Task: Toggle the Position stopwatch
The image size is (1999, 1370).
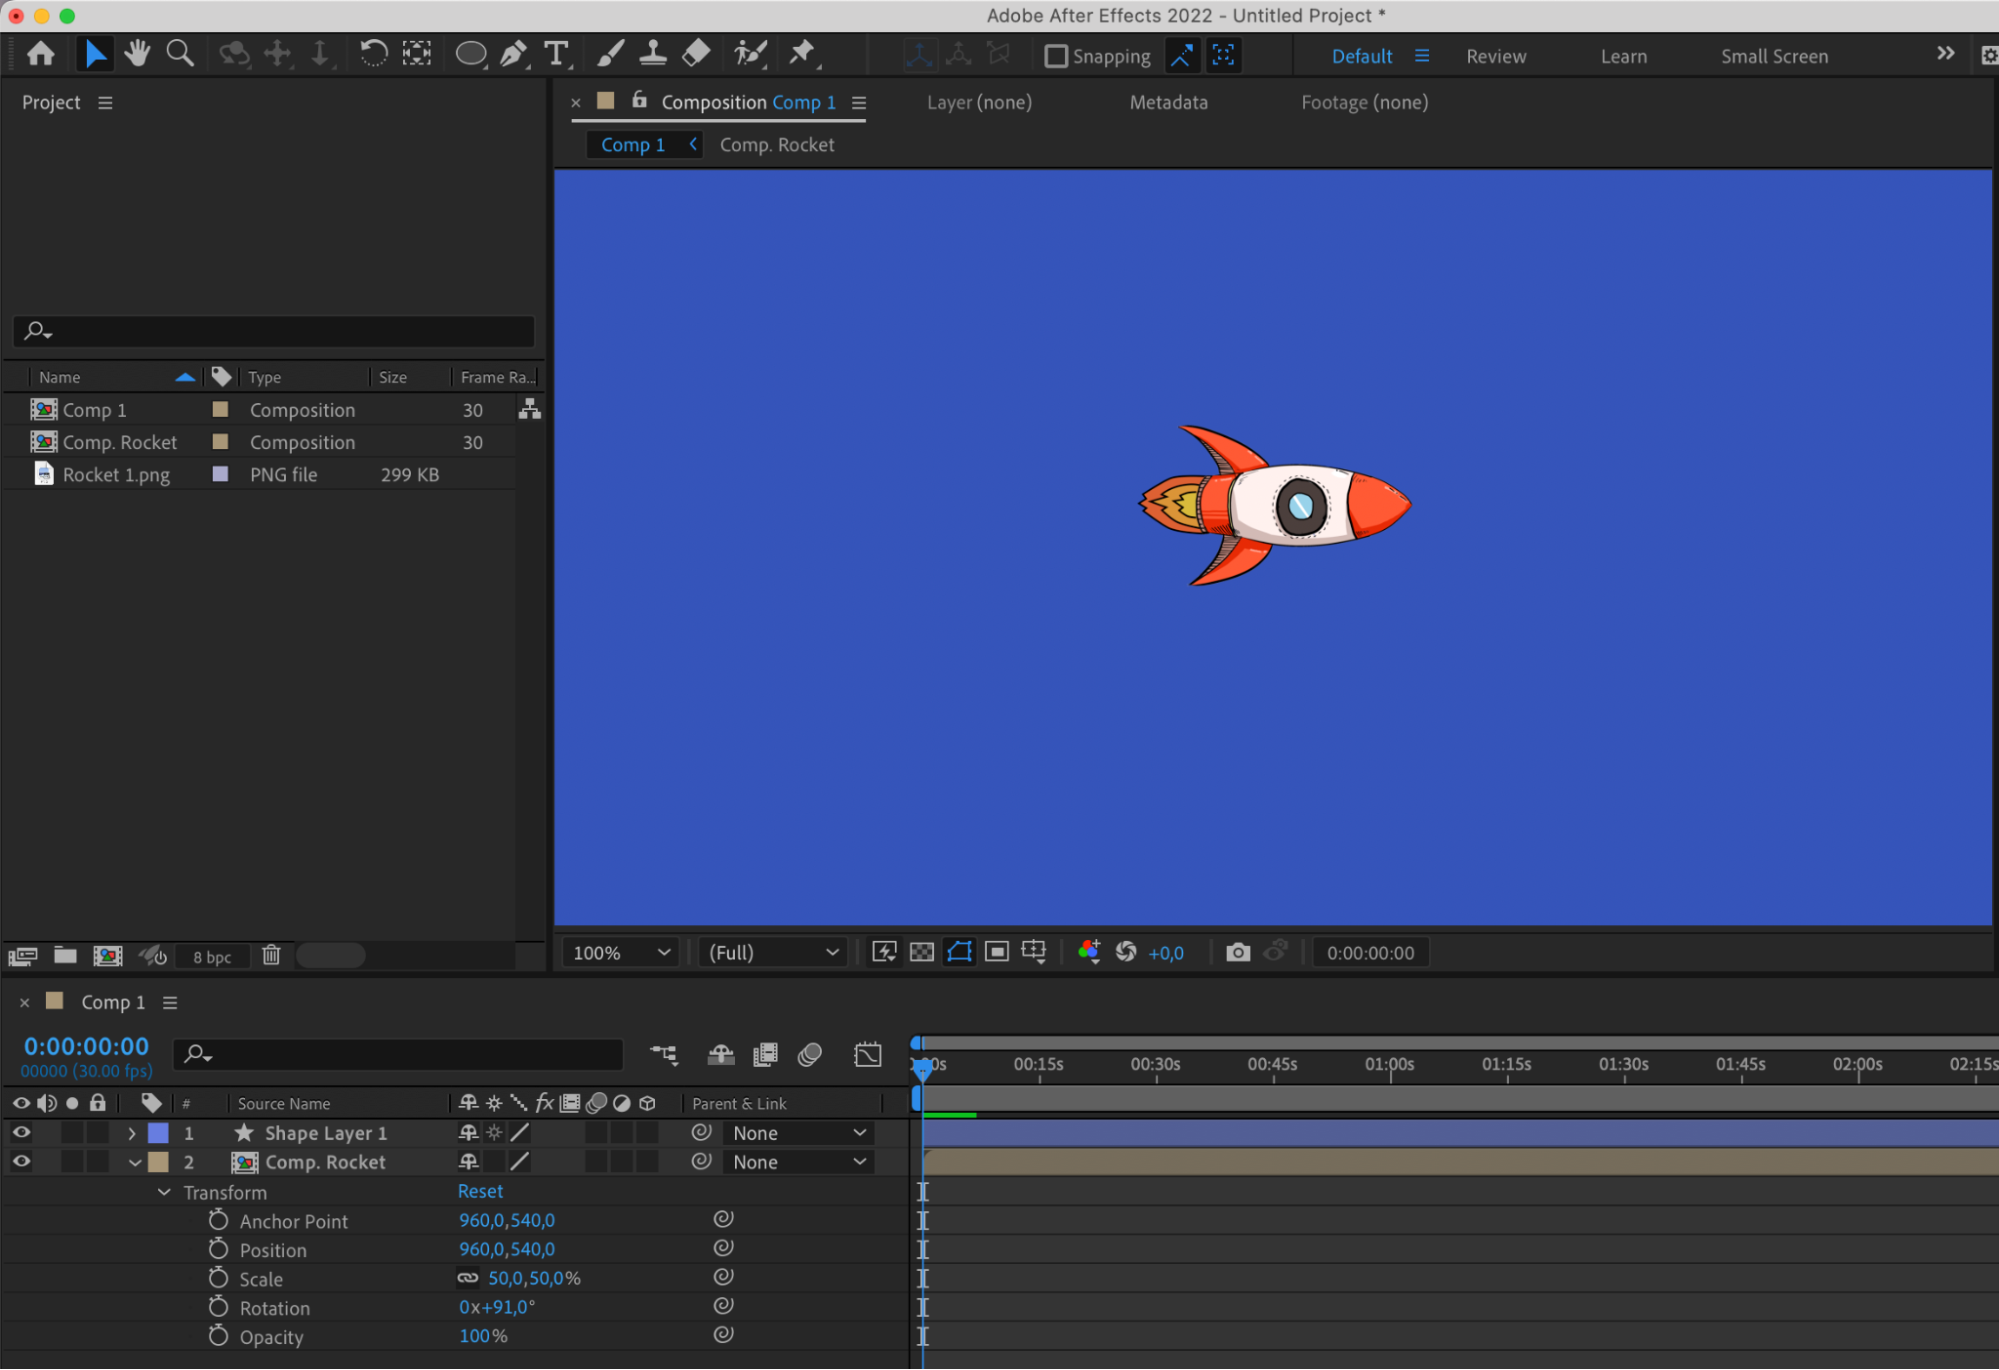Action: tap(218, 1249)
